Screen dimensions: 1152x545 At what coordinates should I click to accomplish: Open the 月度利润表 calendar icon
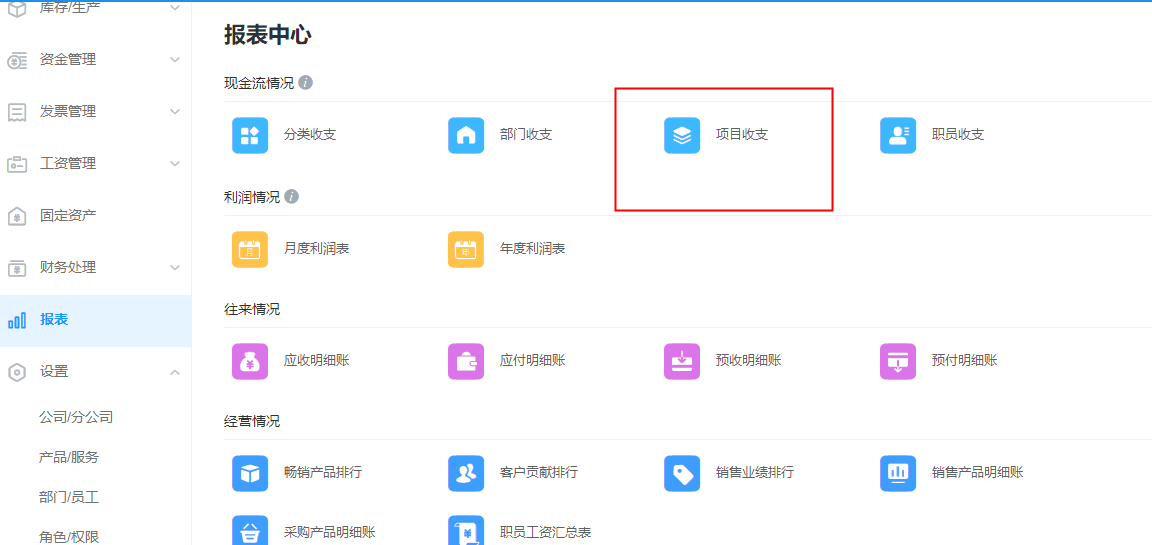(250, 249)
